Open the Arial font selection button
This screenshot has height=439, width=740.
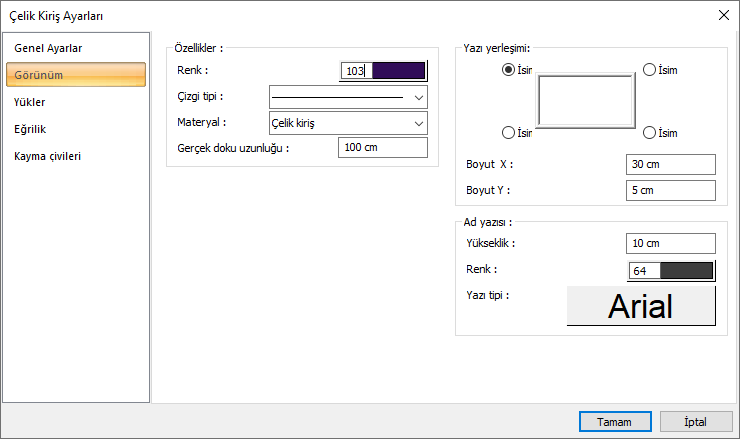click(641, 306)
